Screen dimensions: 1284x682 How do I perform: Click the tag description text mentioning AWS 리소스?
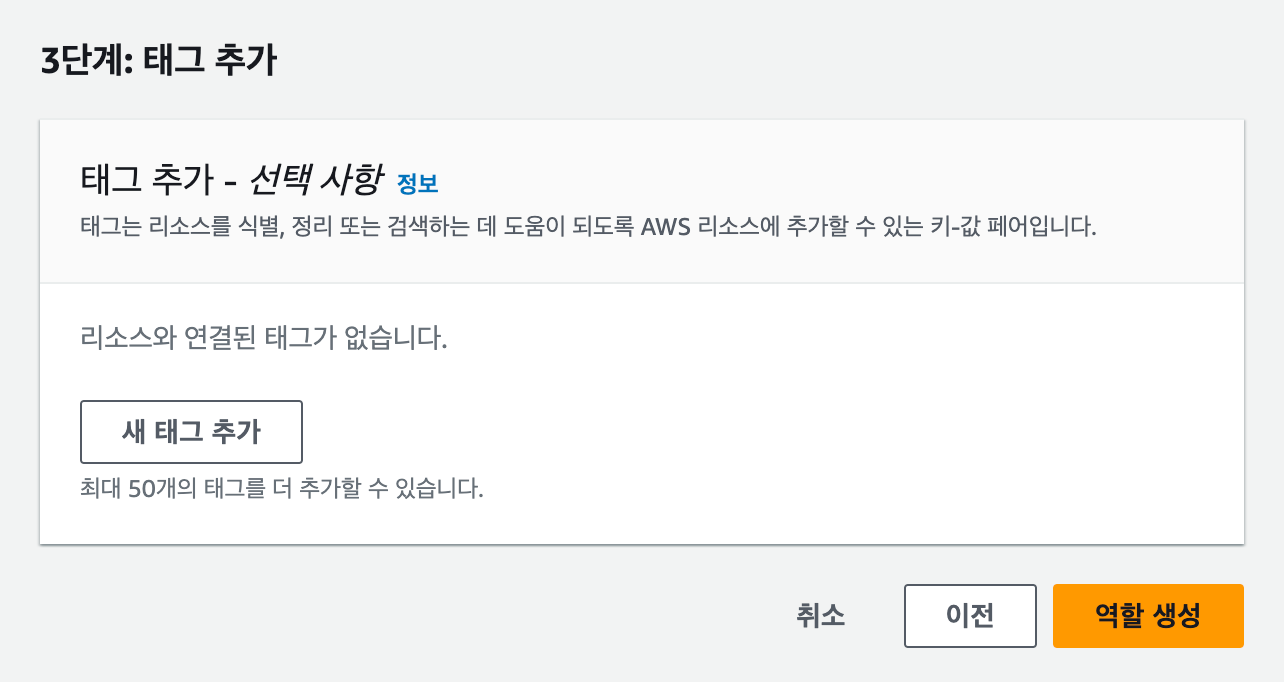(x=588, y=226)
